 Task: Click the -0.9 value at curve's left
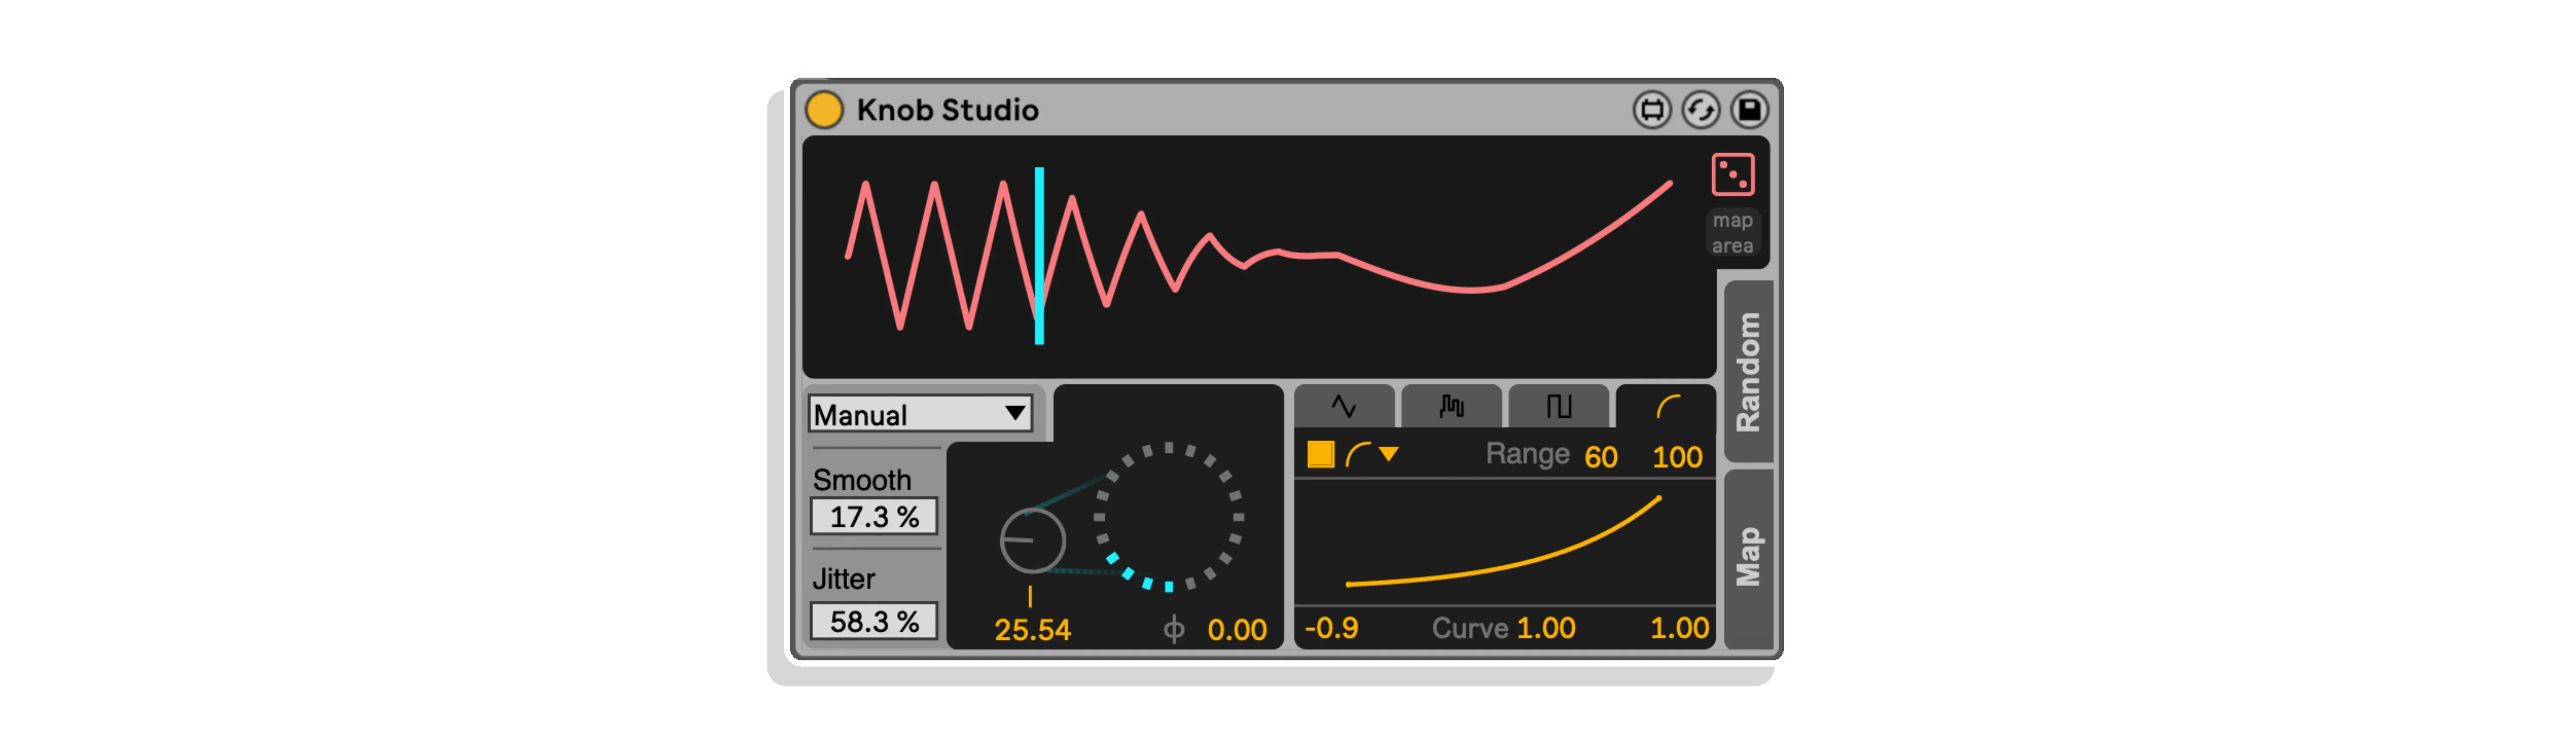(1331, 628)
